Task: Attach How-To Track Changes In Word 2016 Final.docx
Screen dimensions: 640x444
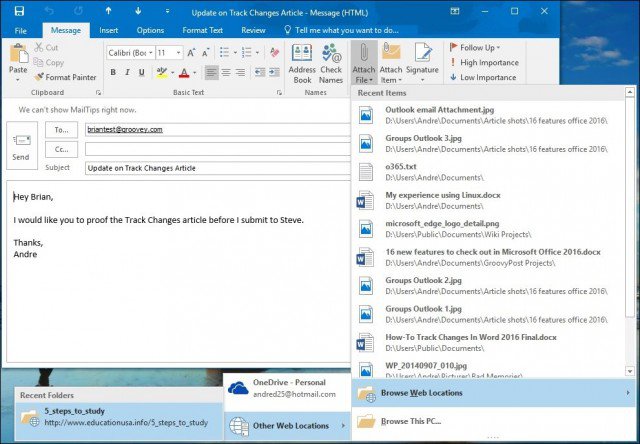Action: (488, 343)
